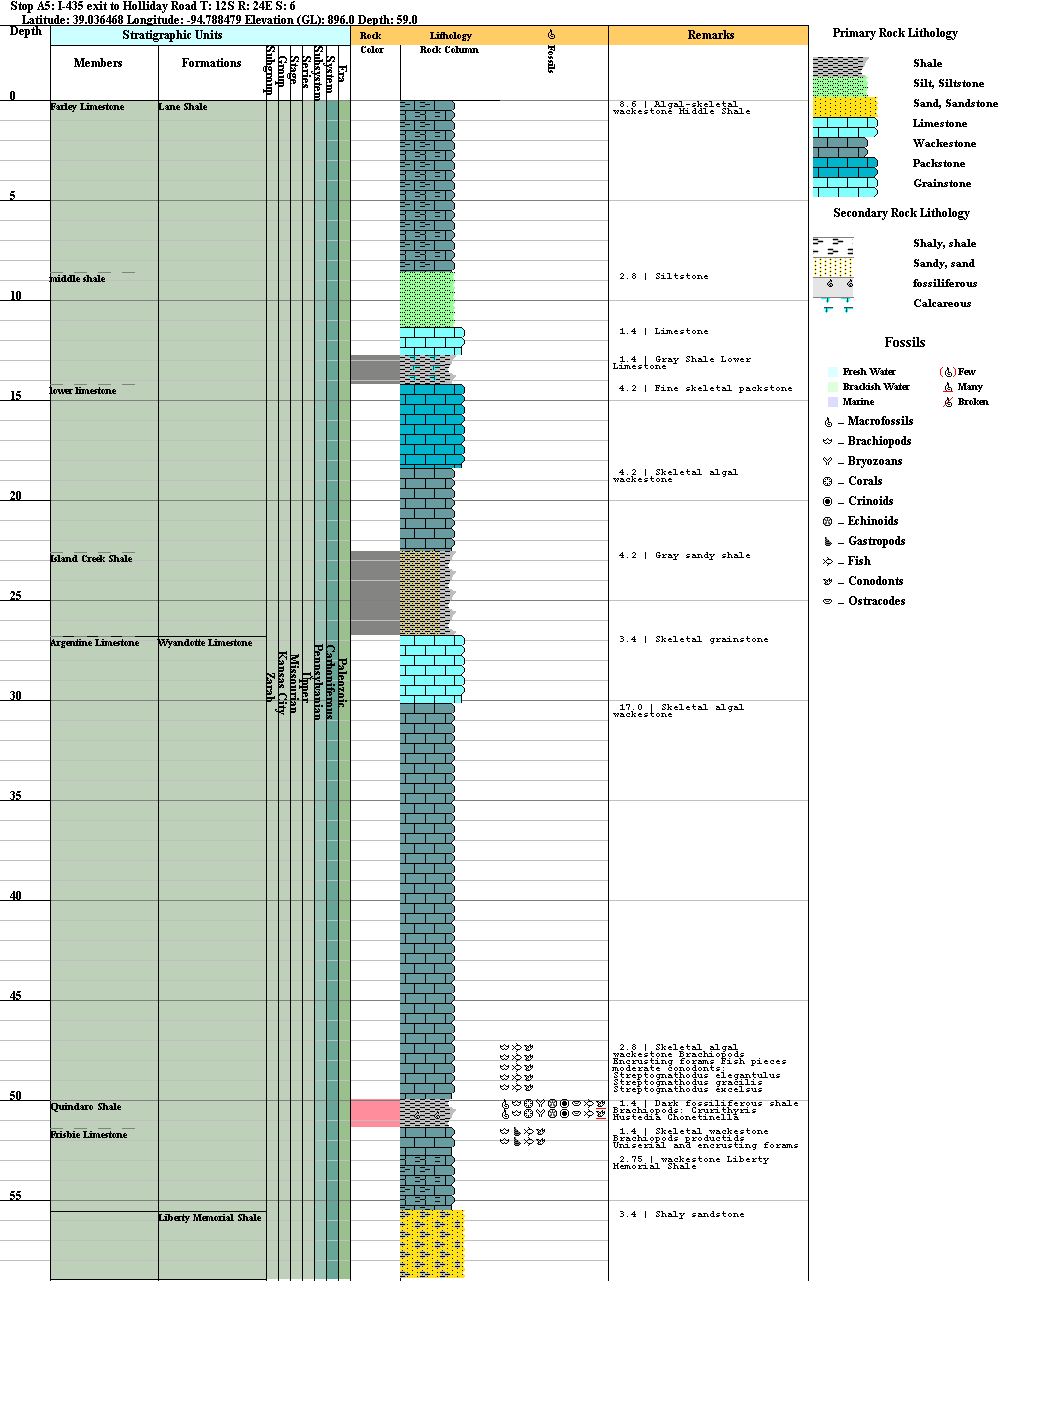Click the fossil icon in the Lithology header
Image resolution: width=1058 pixels, height=1405 pixels.
click(551, 35)
